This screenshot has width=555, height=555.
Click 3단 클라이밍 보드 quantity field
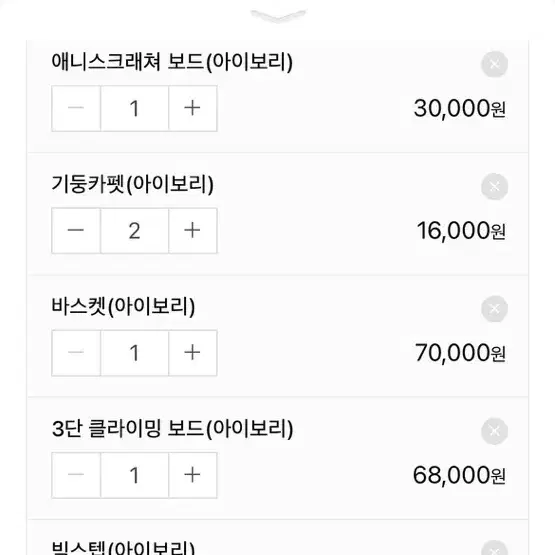(135, 475)
